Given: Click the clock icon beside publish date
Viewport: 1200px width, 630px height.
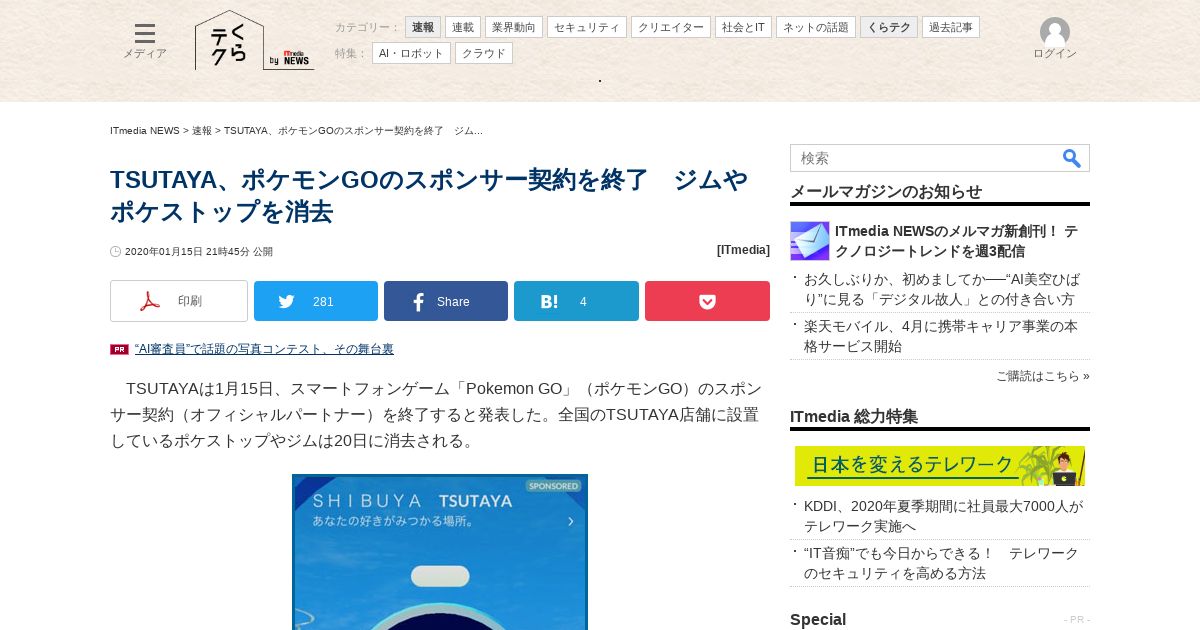Looking at the screenshot, I should (116, 252).
